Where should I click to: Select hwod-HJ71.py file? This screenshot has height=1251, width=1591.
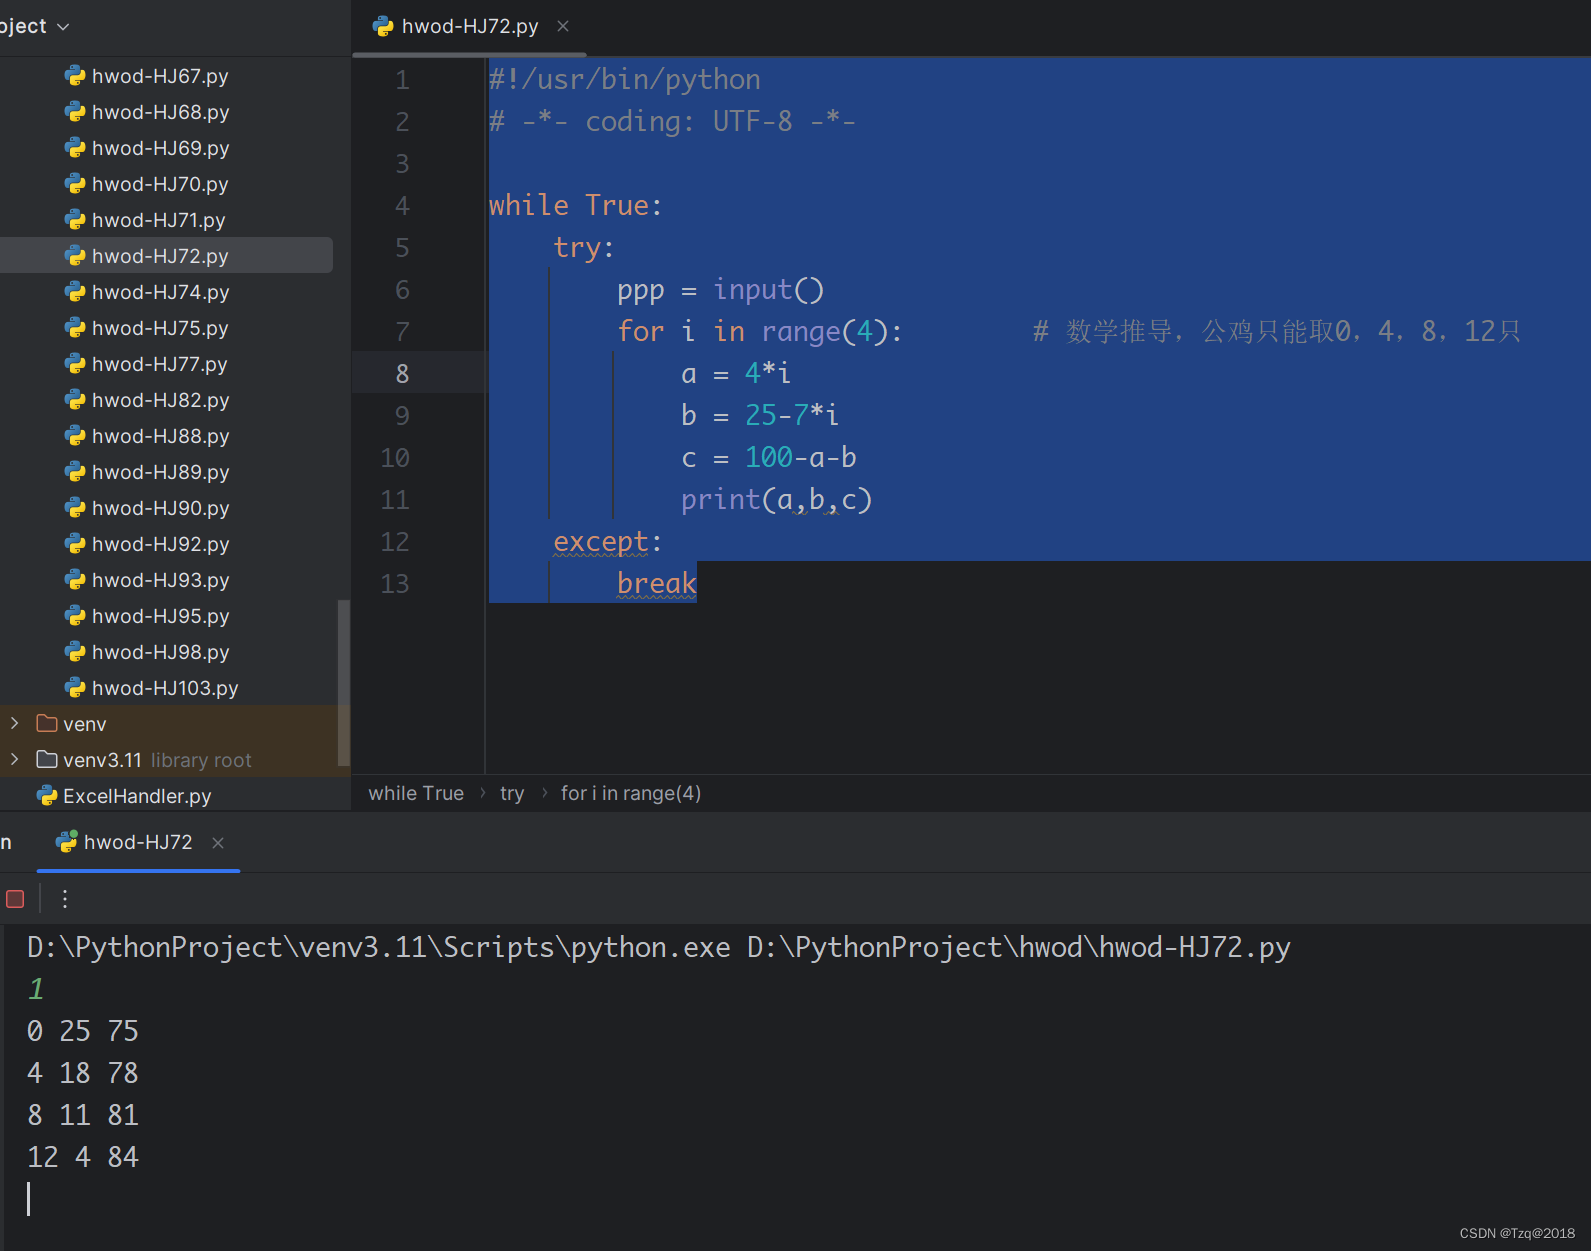pos(158,220)
